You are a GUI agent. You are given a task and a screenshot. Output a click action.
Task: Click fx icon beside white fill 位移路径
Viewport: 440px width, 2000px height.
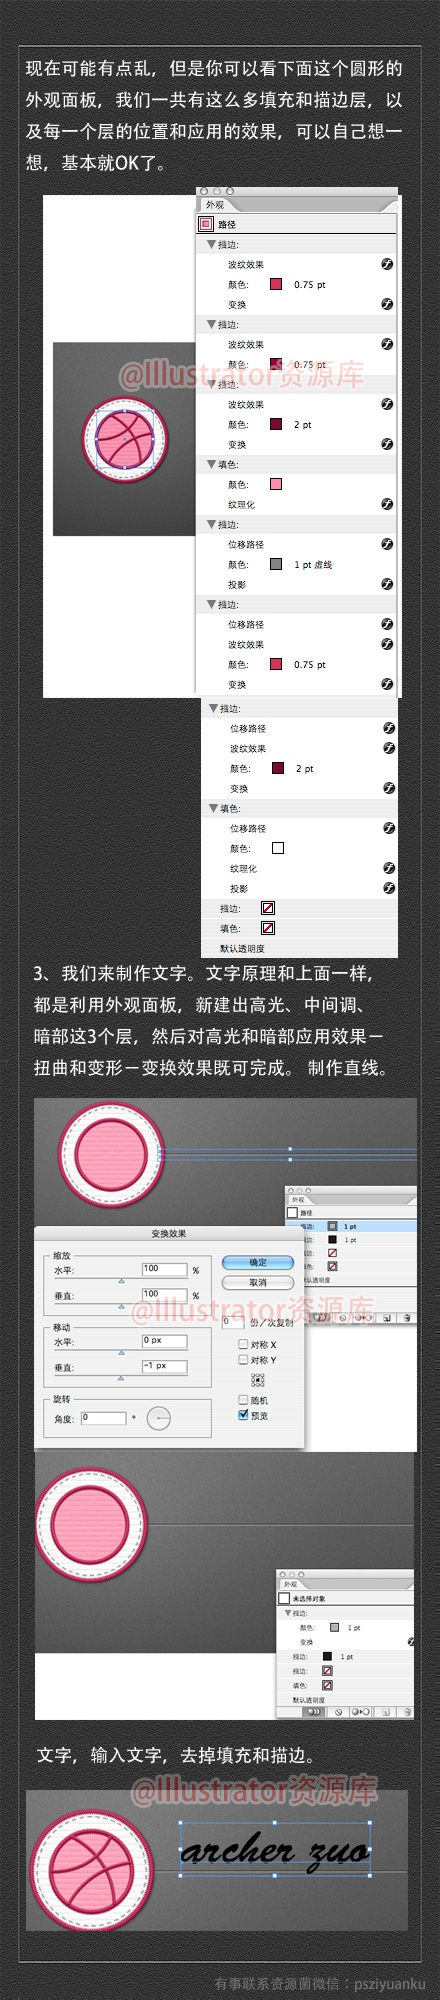pos(389,828)
